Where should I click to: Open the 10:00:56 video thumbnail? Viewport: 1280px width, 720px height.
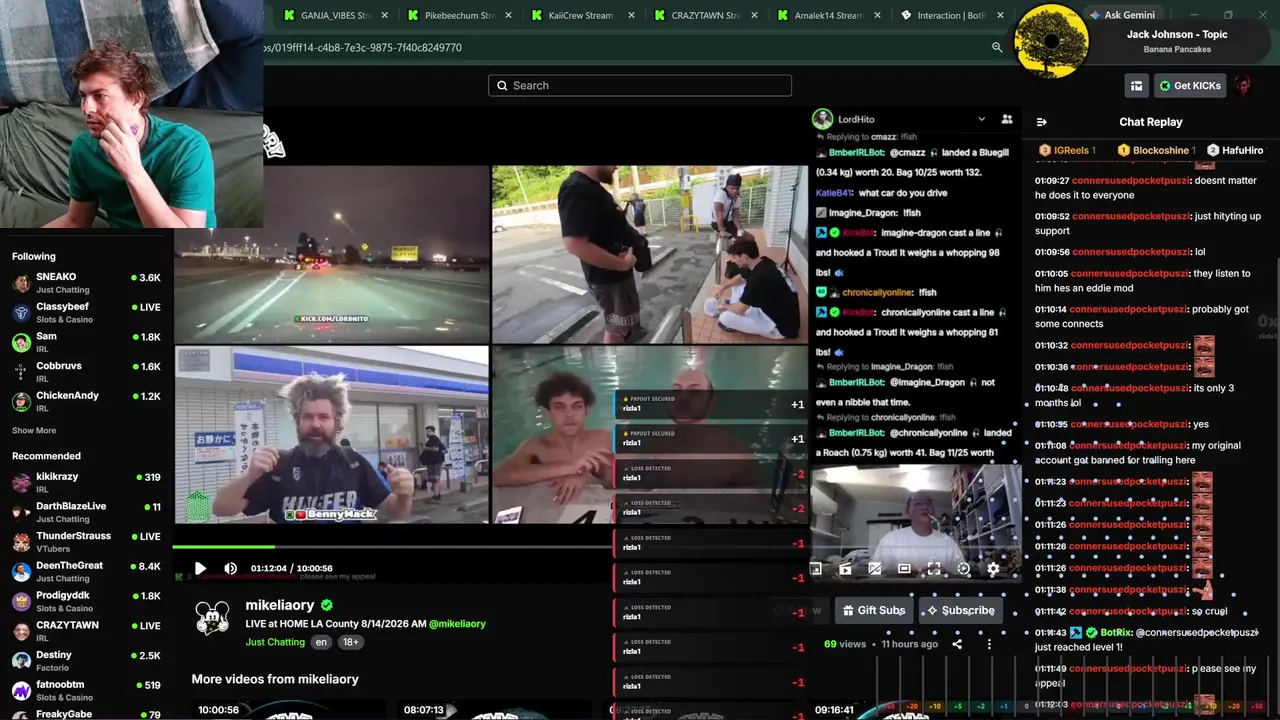[x=288, y=710]
